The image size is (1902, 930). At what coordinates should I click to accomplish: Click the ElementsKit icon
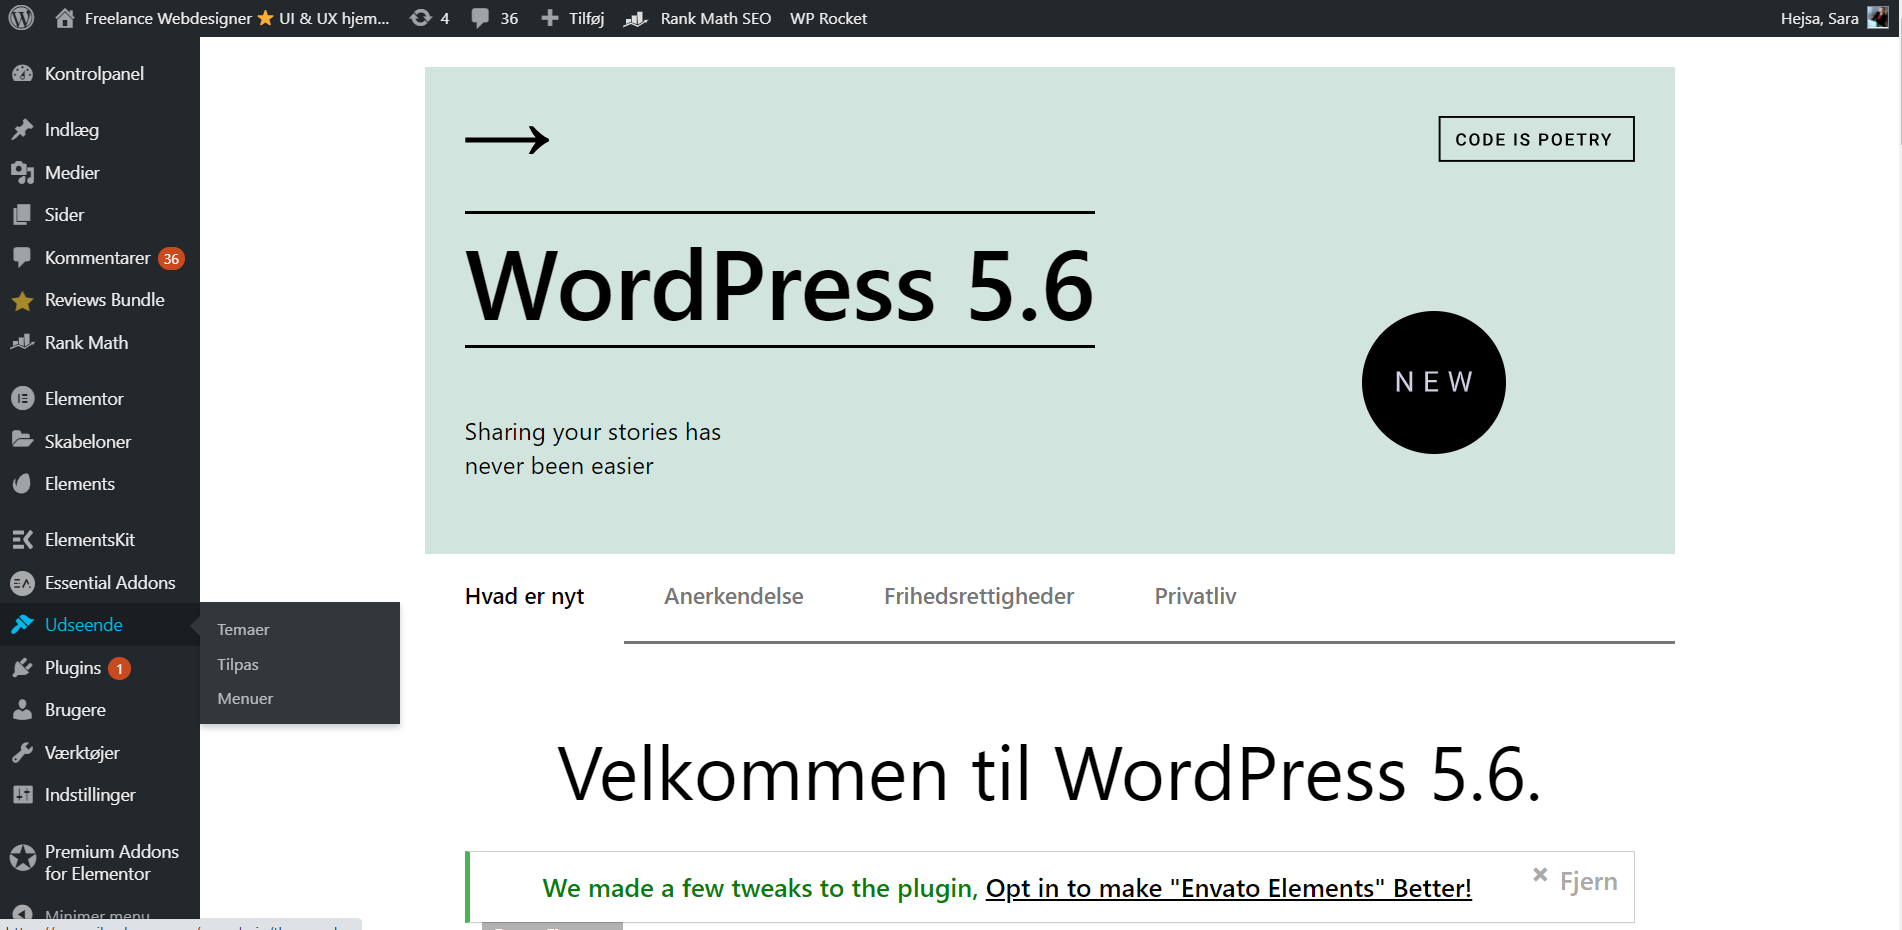pyautogui.click(x=22, y=540)
